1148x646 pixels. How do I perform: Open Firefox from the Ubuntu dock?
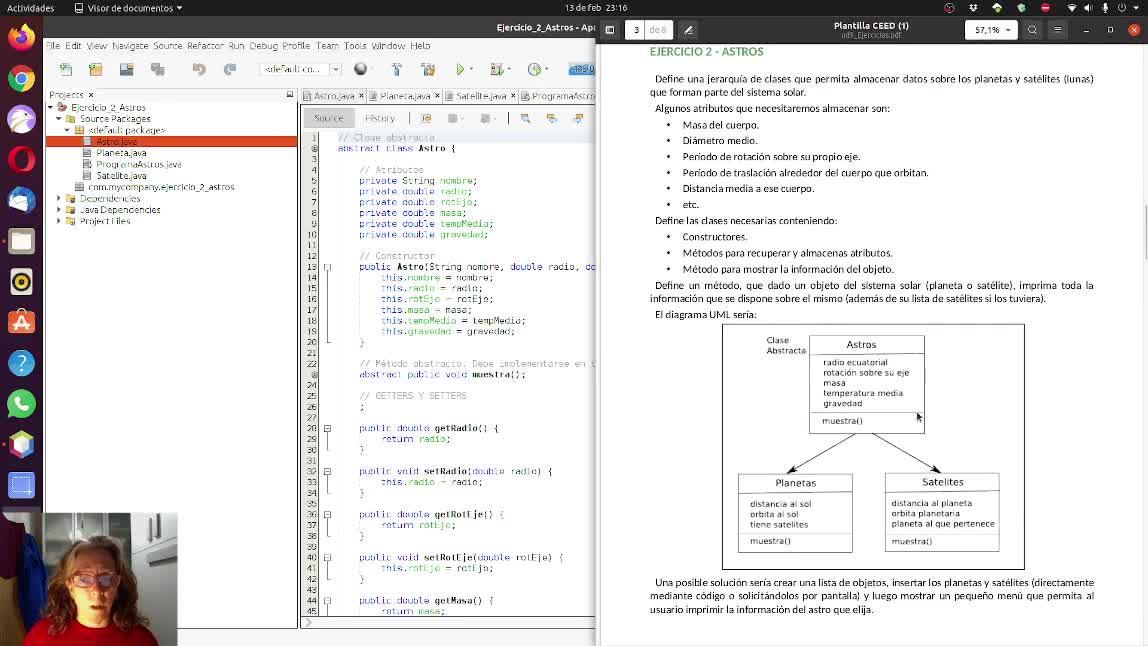coord(21,38)
